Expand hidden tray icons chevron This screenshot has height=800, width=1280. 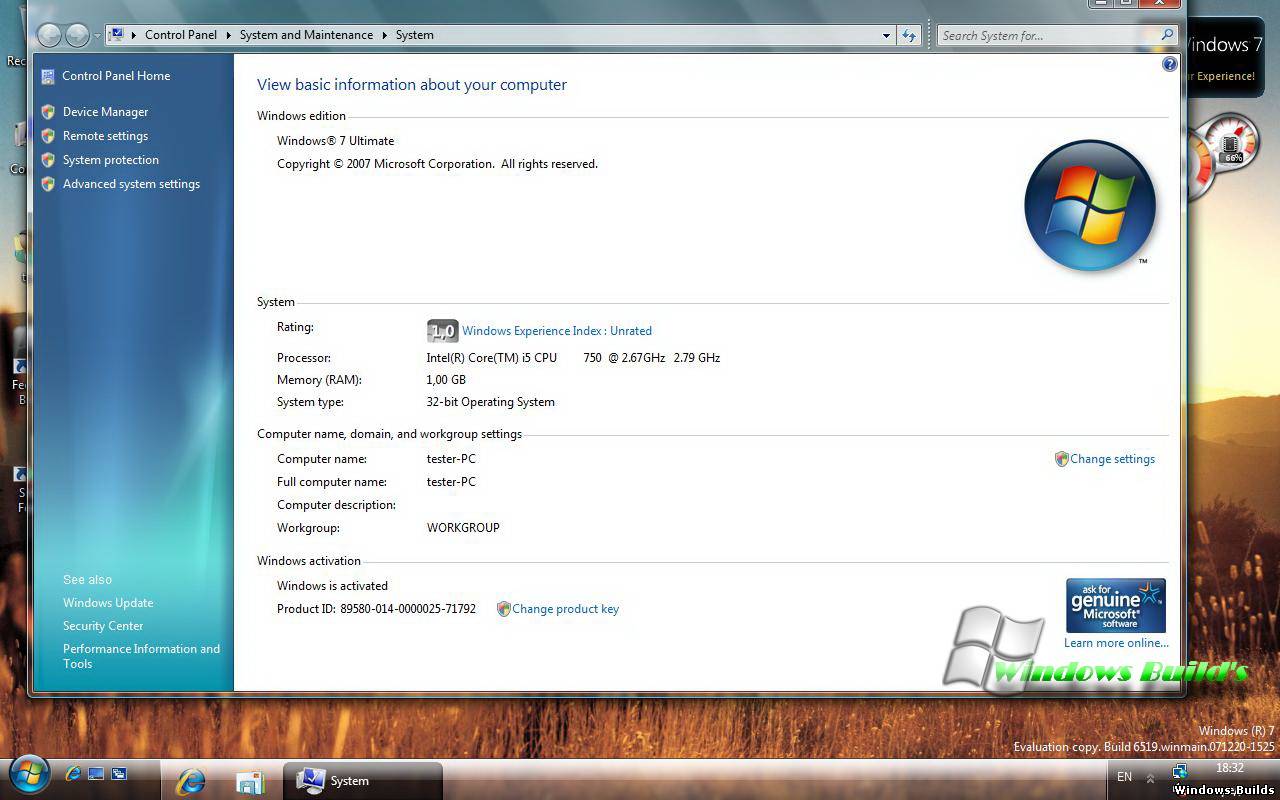click(1150, 778)
